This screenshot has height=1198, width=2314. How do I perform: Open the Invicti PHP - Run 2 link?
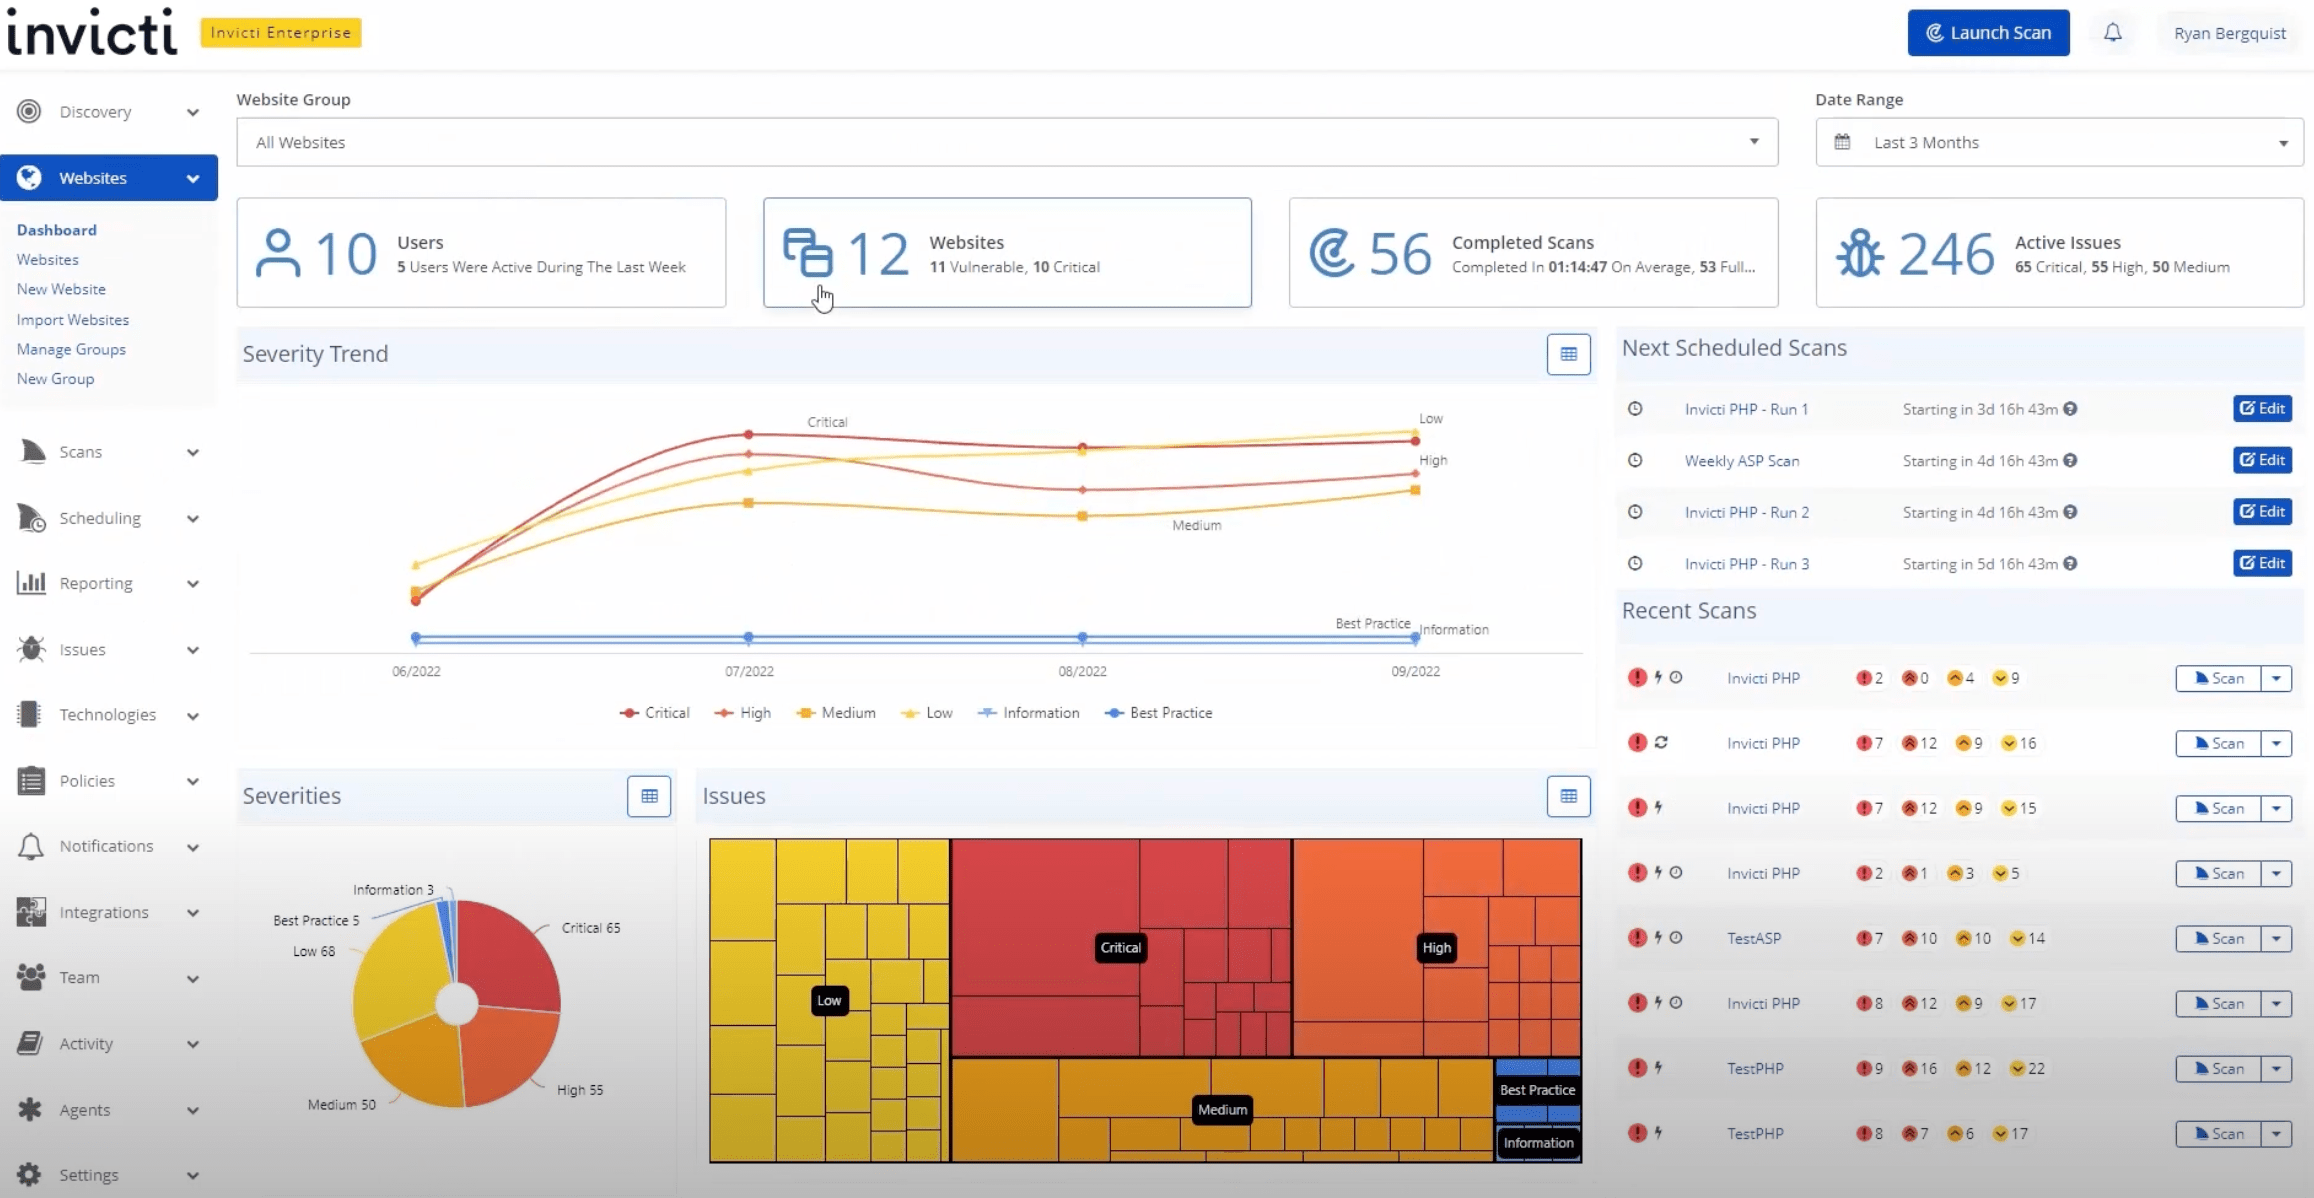click(x=1746, y=512)
